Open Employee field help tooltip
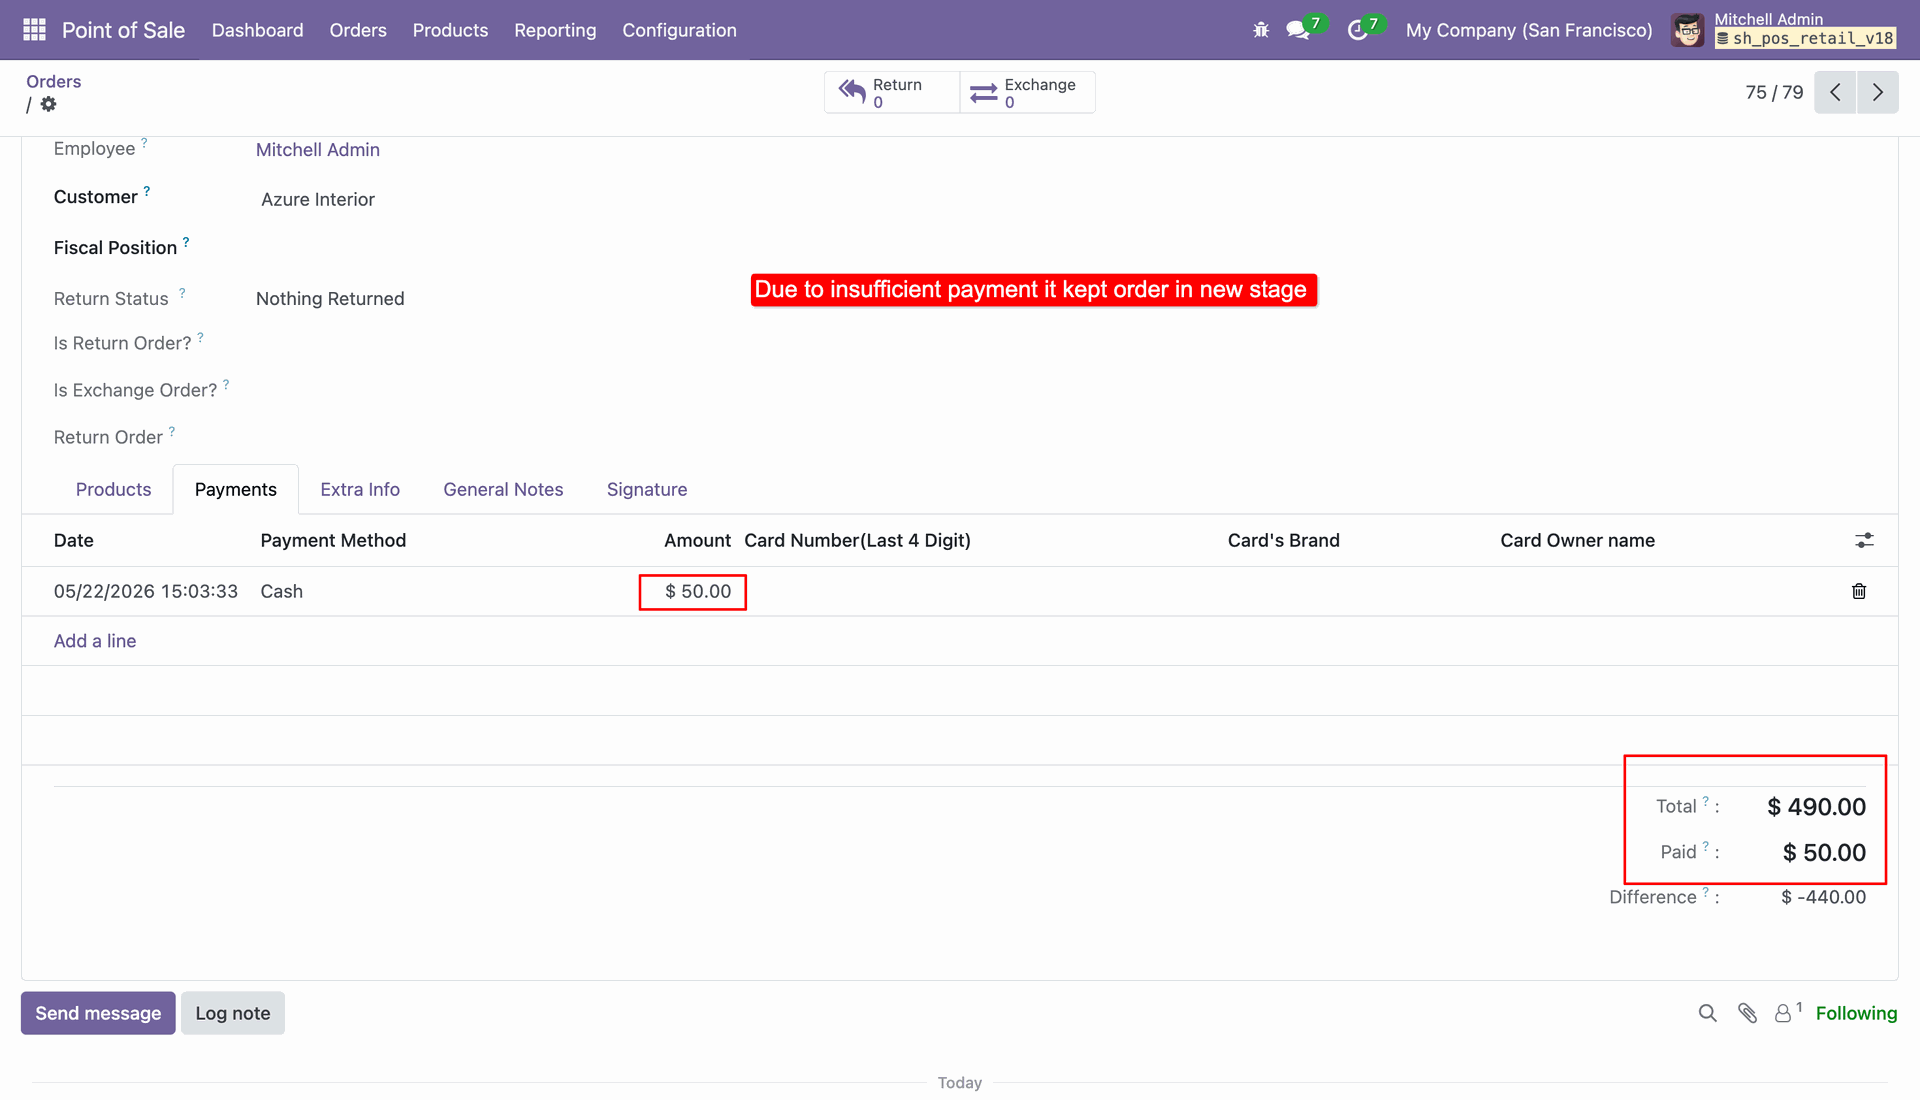The image size is (1920, 1100). point(144,143)
